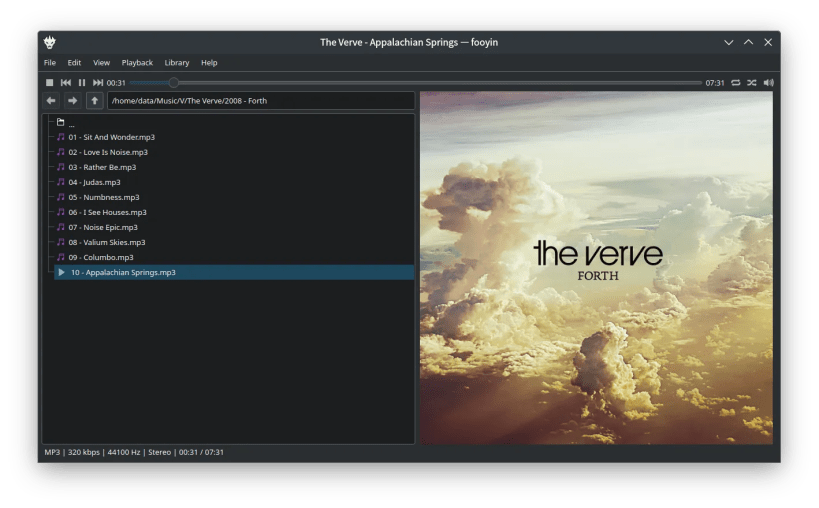The width and height of the screenshot is (819, 508).
Task: Skip to the previous track
Action: point(66,82)
